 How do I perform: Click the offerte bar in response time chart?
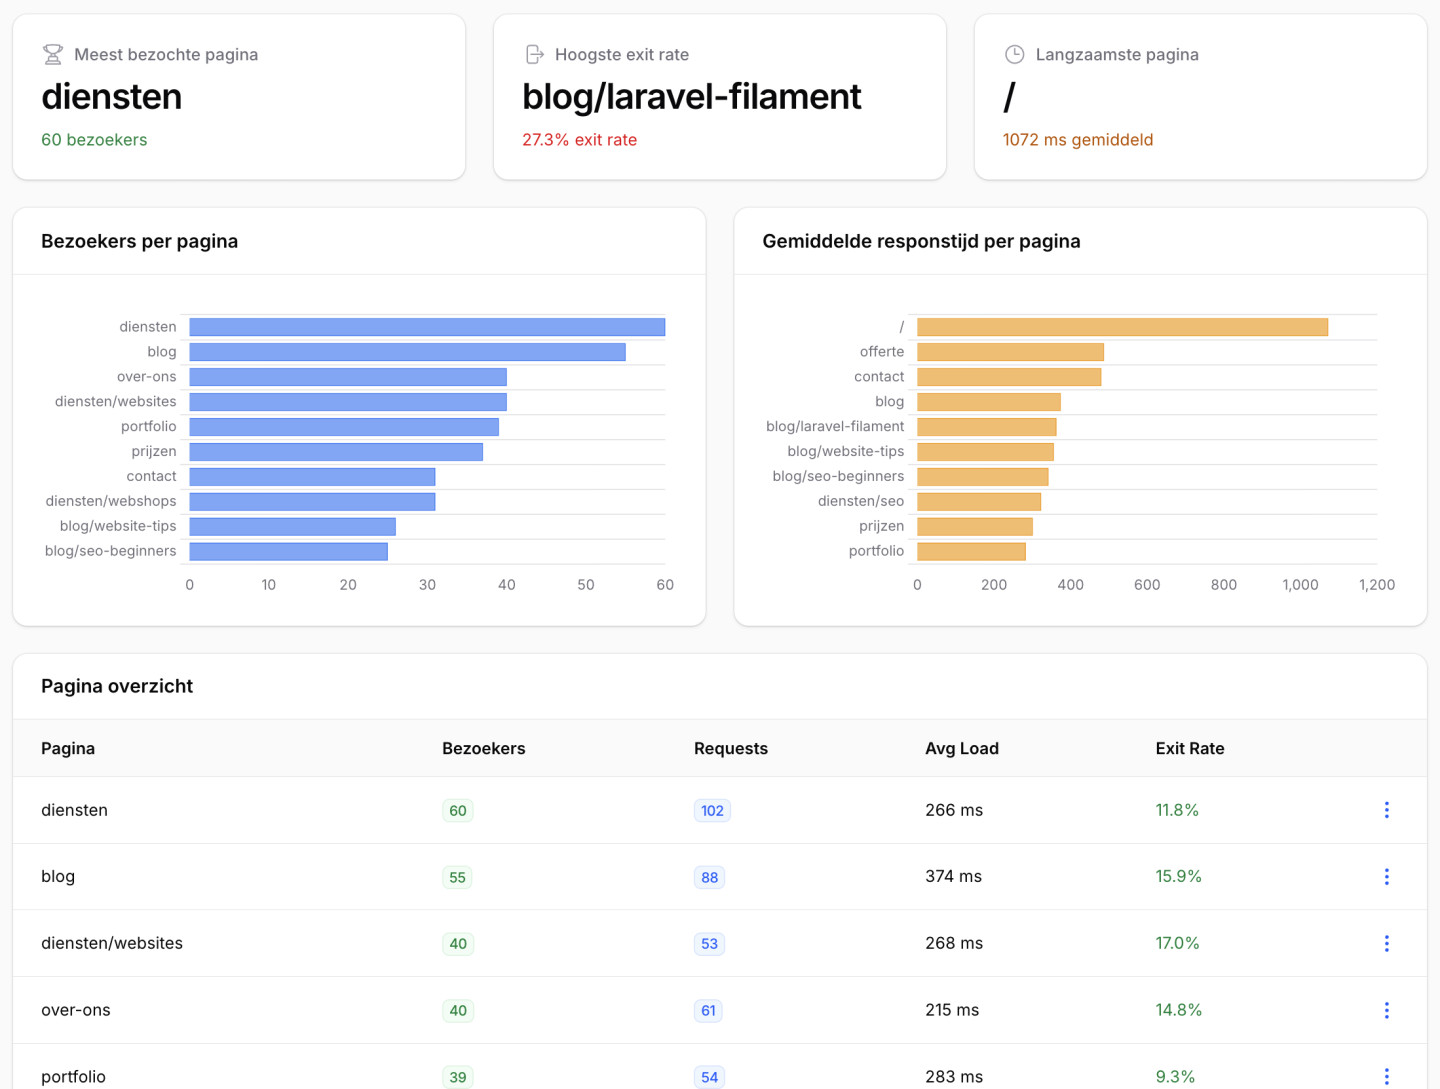coord(1010,352)
